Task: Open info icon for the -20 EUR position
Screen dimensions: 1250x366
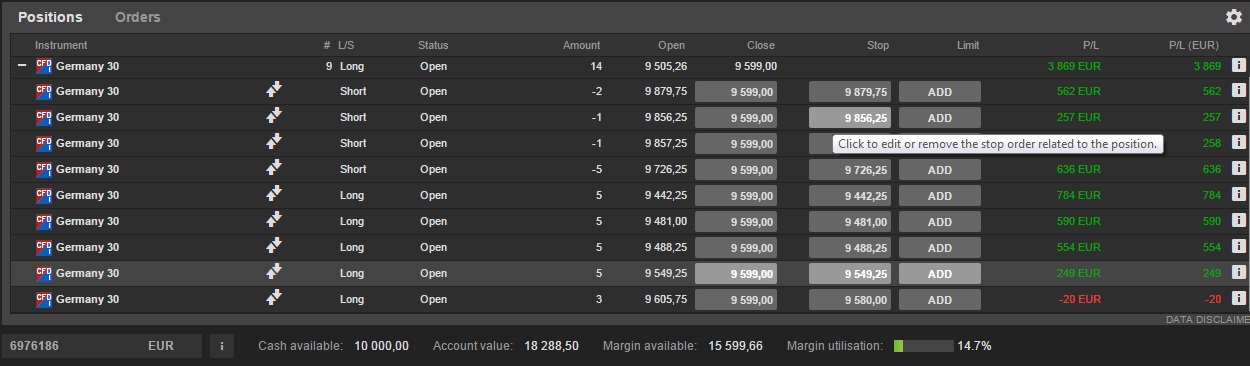Action: (x=1238, y=299)
